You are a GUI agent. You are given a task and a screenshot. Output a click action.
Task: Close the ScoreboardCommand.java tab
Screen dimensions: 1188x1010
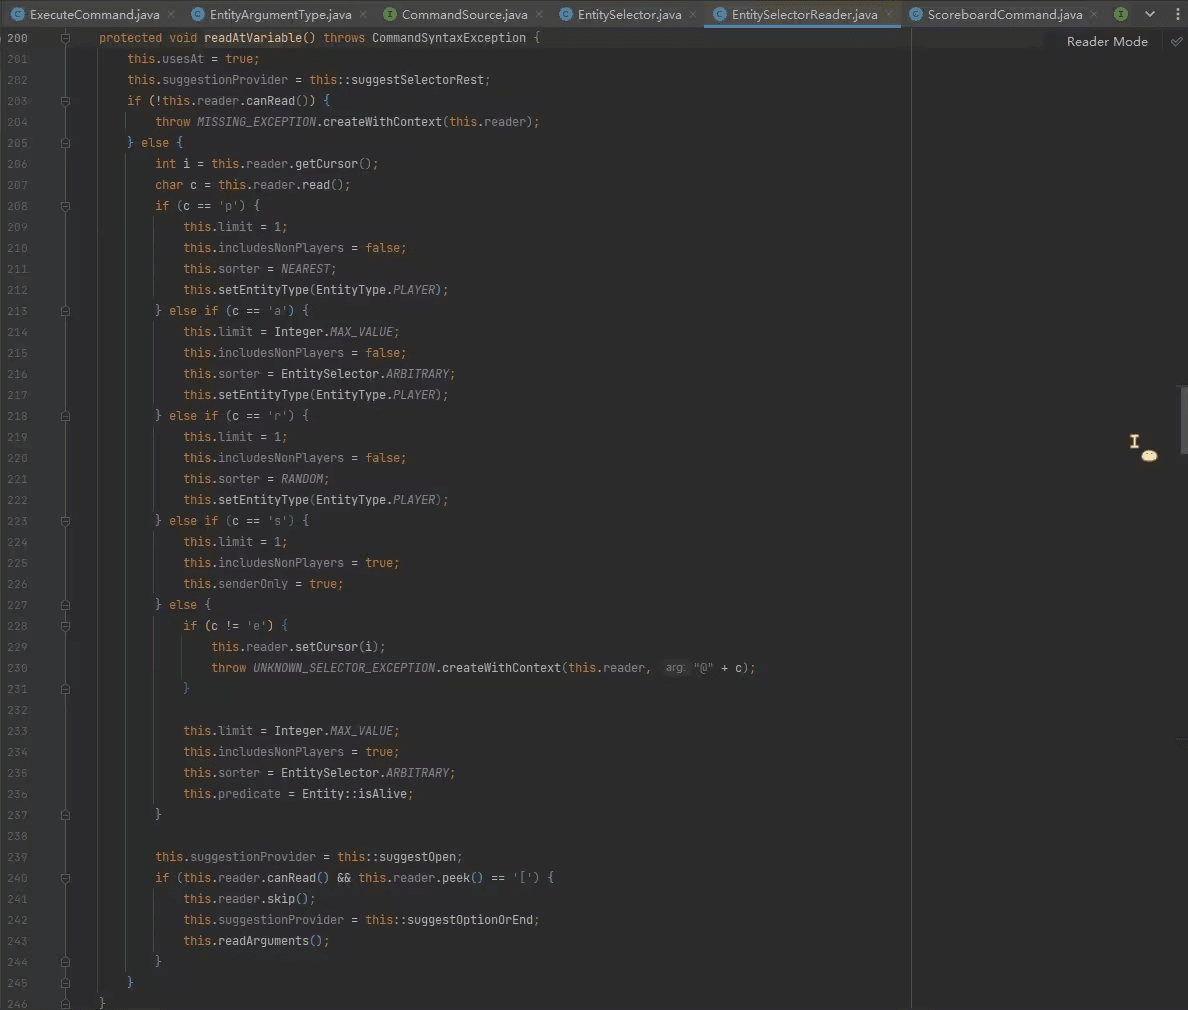click(x=1094, y=14)
